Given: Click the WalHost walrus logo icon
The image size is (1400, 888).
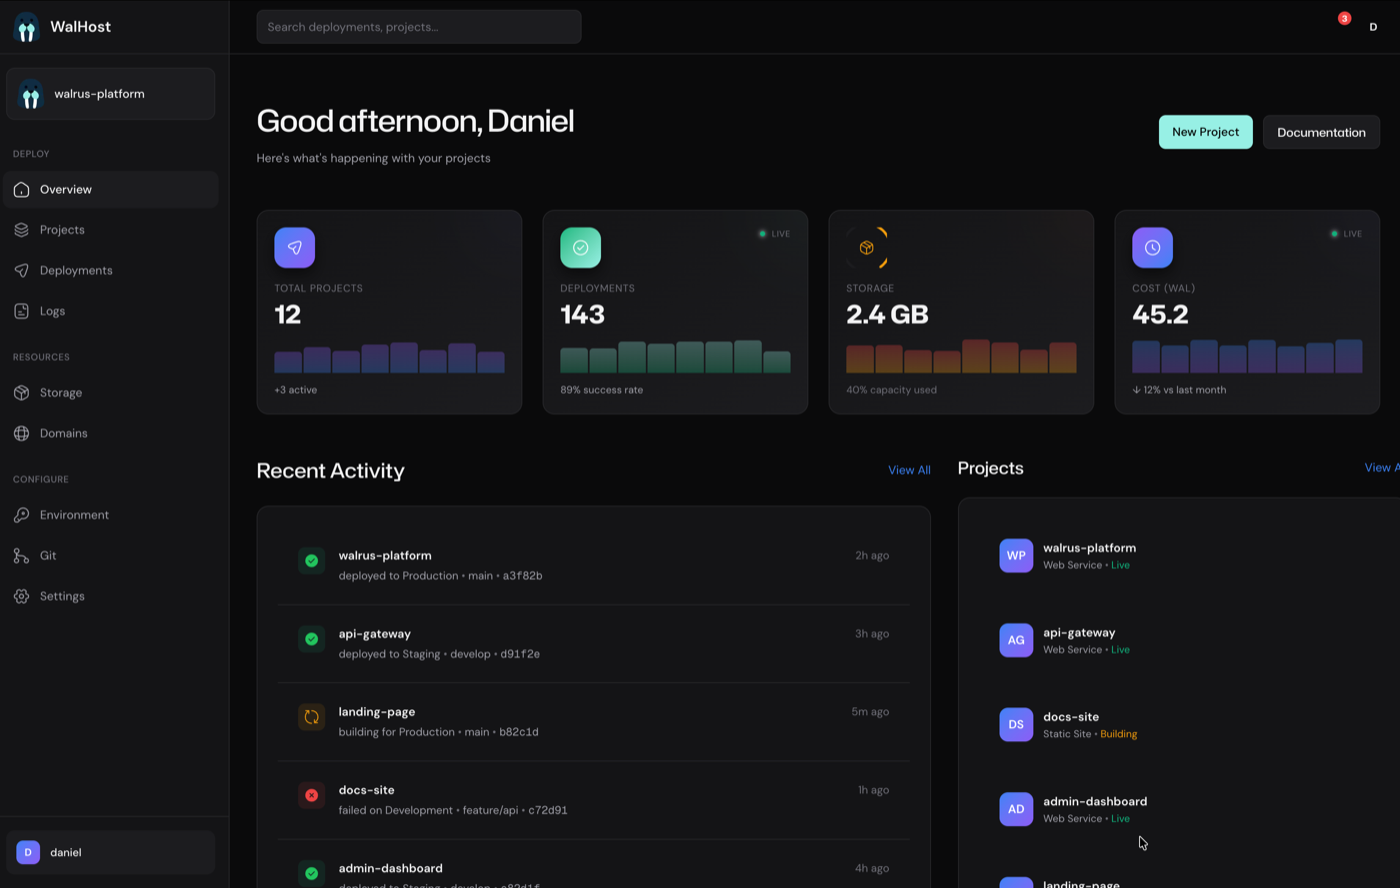Looking at the screenshot, I should tap(27, 27).
